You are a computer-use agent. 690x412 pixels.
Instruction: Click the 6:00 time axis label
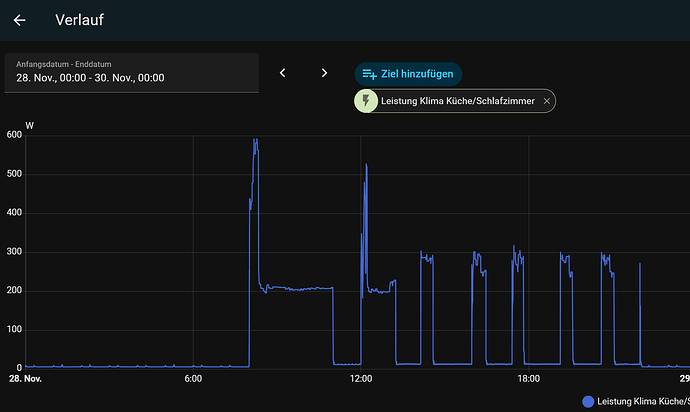[193, 379]
